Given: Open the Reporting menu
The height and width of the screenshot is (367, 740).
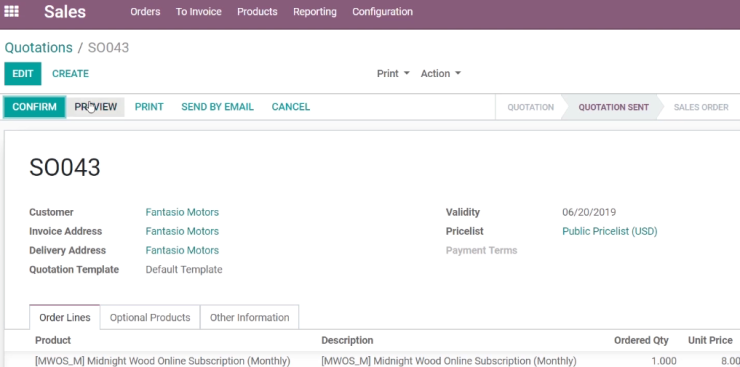Looking at the screenshot, I should pyautogui.click(x=315, y=12).
